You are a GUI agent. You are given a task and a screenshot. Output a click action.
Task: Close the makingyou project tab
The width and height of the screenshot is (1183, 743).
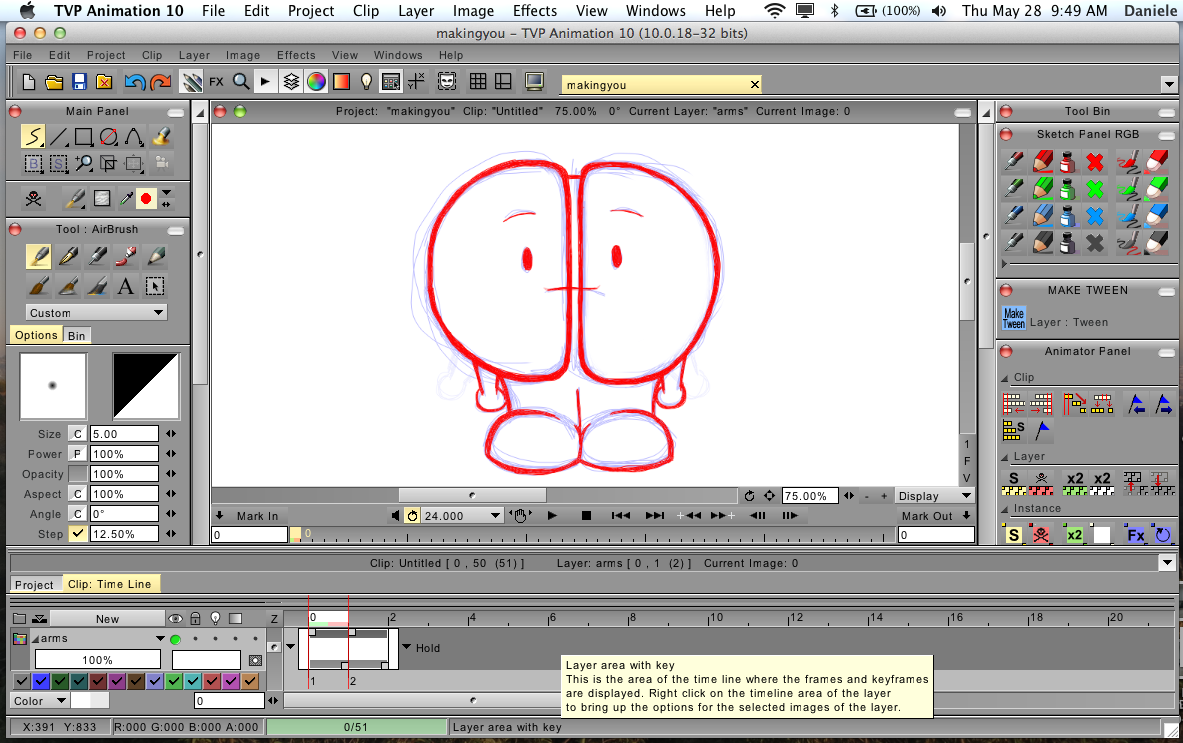pyautogui.click(x=754, y=84)
